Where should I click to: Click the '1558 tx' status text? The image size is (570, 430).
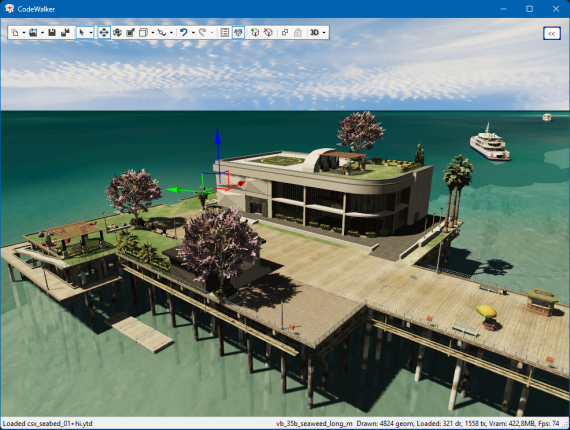coord(474,423)
